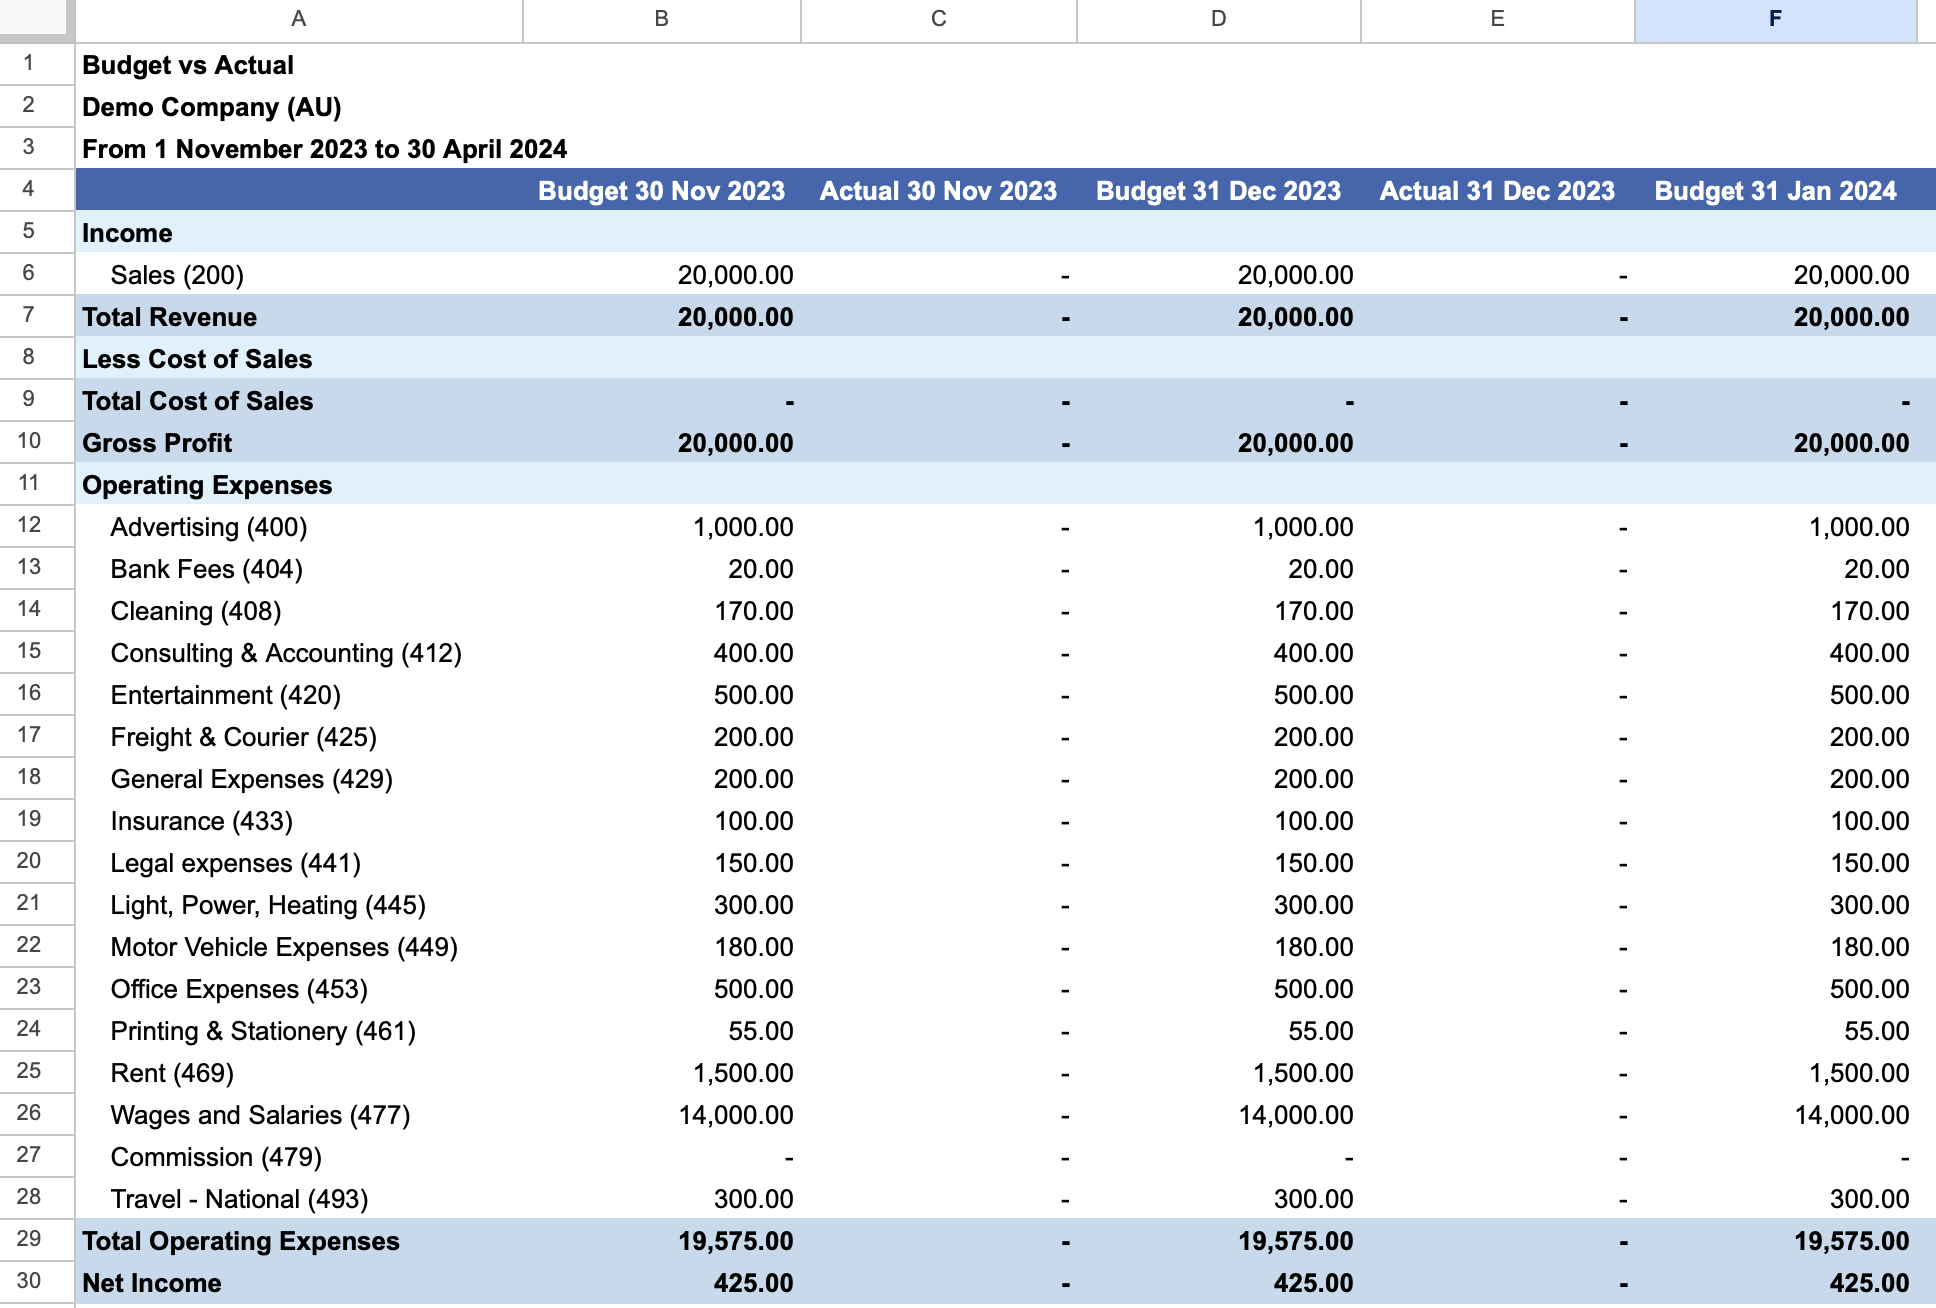Viewport: 1936px width, 1308px height.
Task: Click Nov 2023 budget Cleaning value 170.00
Action: coord(661,611)
